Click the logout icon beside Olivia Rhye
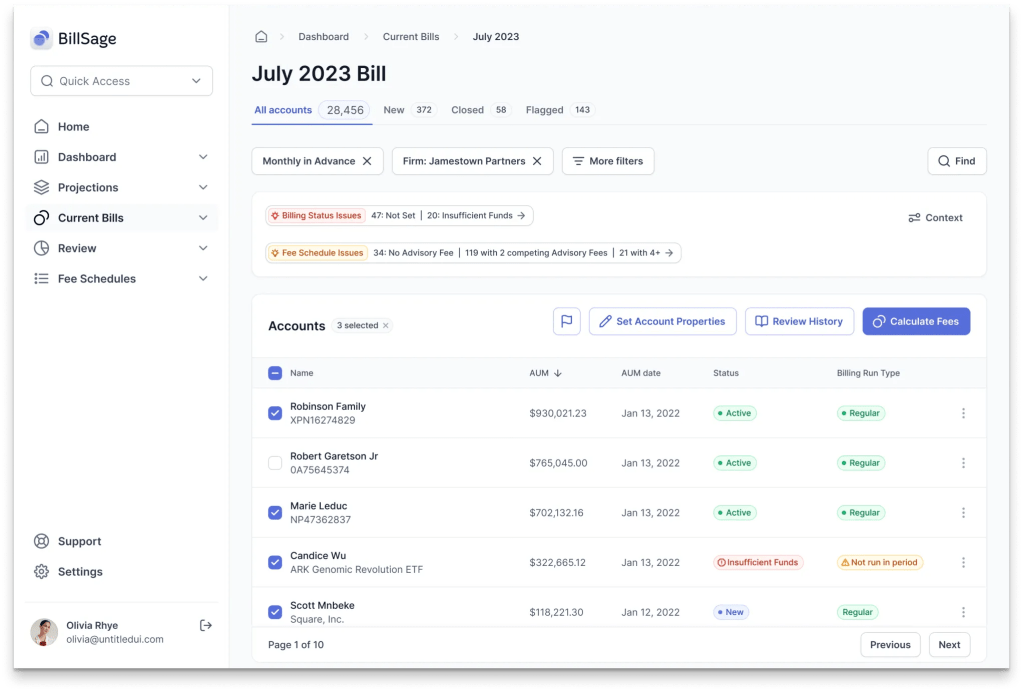The width and height of the screenshot is (1023, 691). pos(206,625)
